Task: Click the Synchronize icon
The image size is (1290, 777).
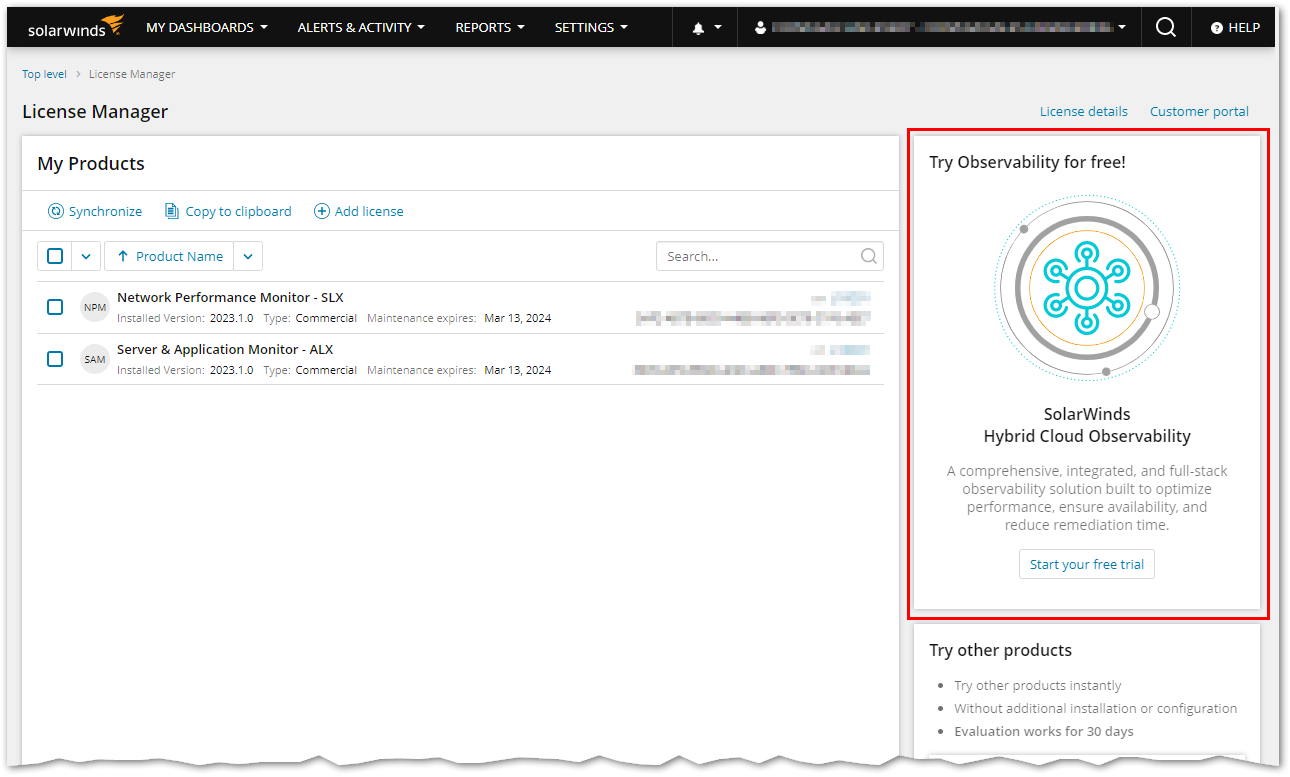Action: coord(56,211)
